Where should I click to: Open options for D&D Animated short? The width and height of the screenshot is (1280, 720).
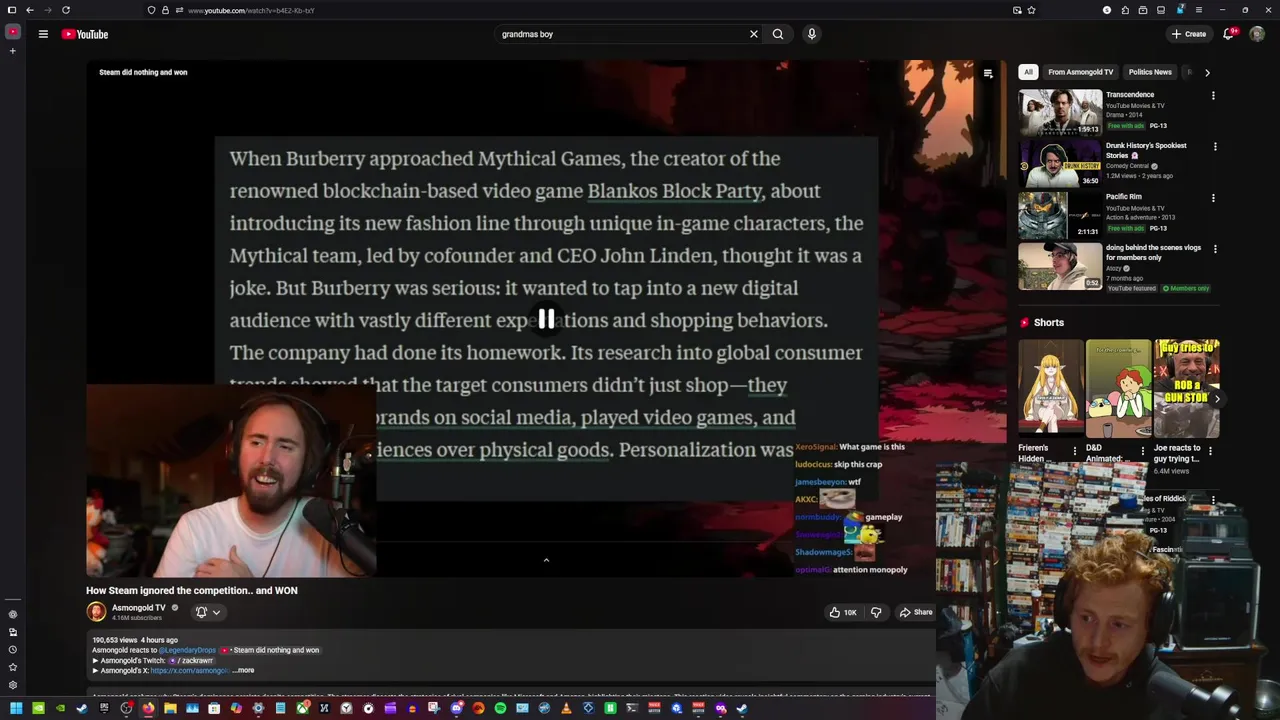pos(1143,451)
